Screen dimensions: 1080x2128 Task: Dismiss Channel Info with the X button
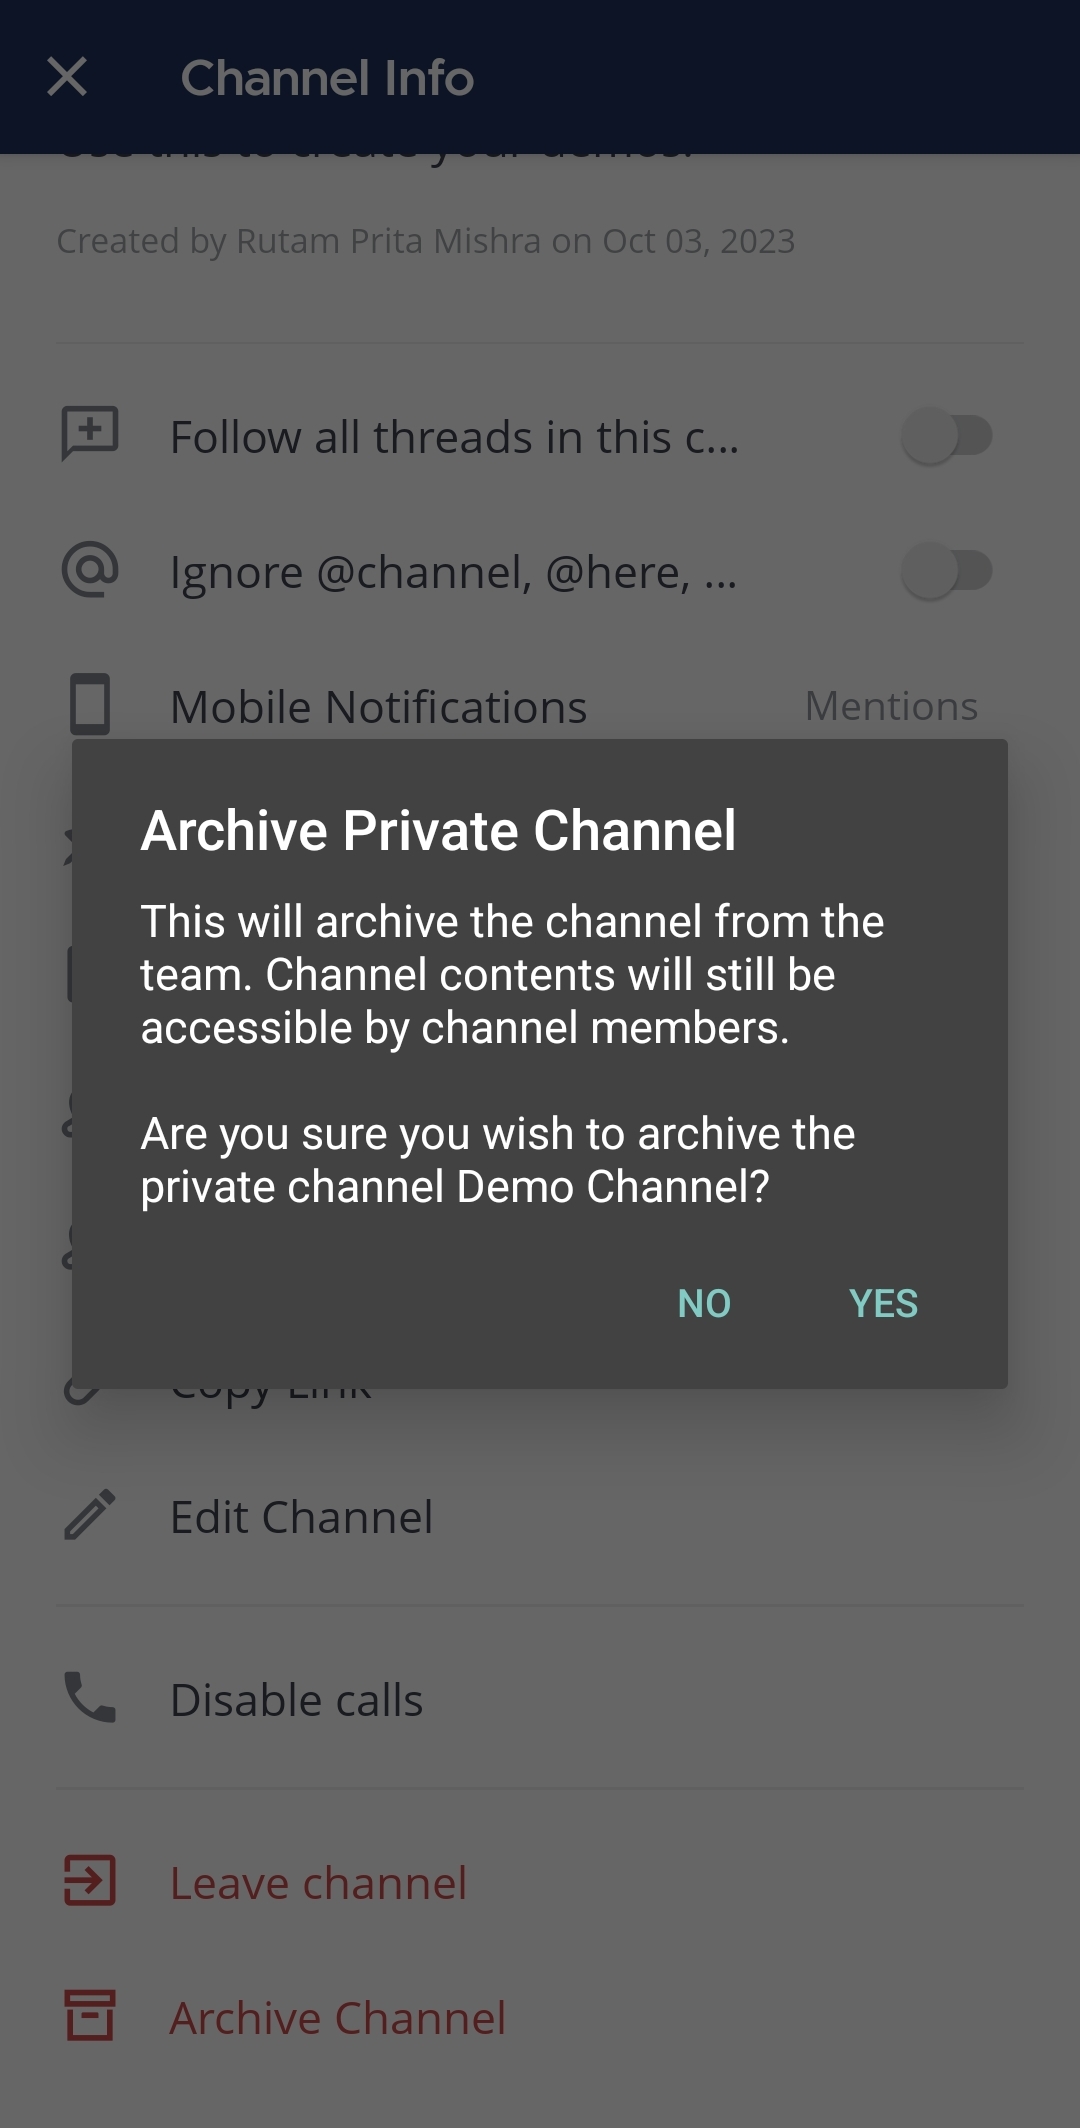(67, 77)
